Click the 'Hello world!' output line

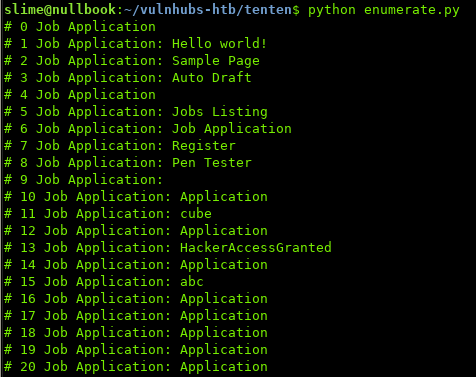[x=136, y=44]
